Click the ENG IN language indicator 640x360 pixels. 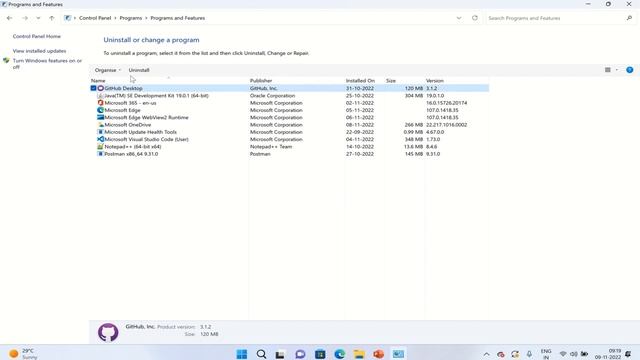tap(546, 354)
